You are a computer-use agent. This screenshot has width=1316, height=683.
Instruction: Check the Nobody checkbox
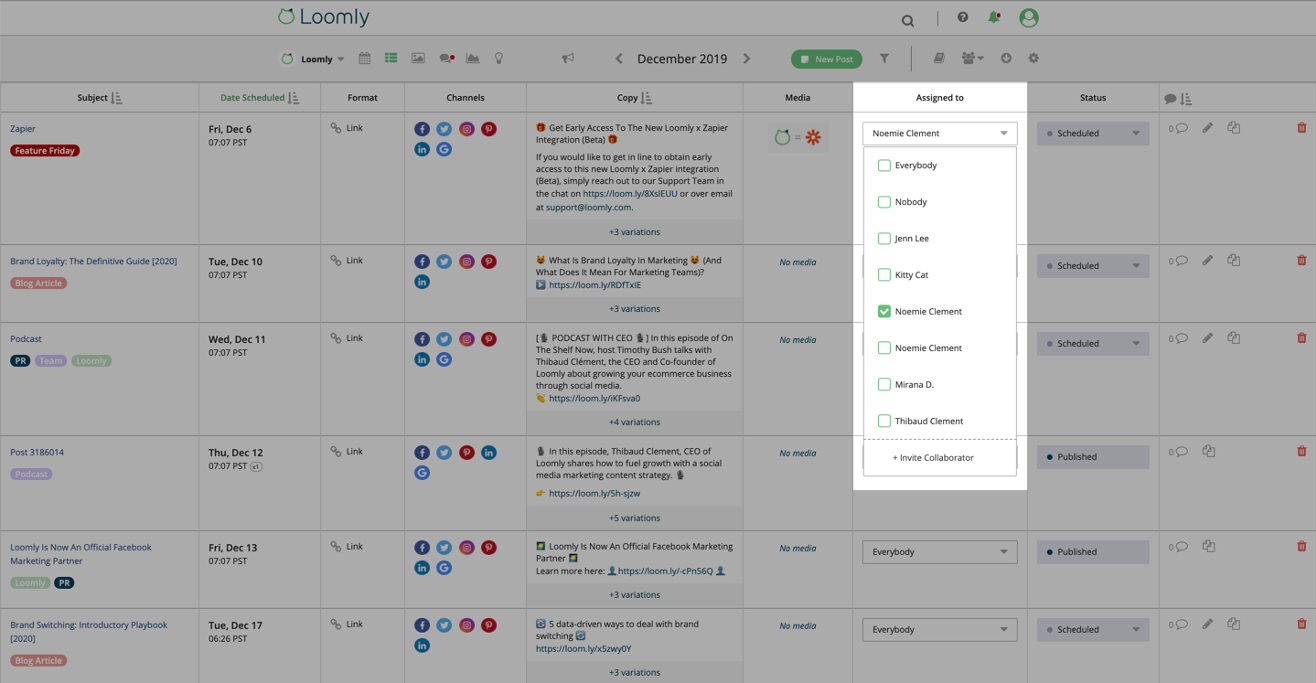pyautogui.click(x=884, y=202)
